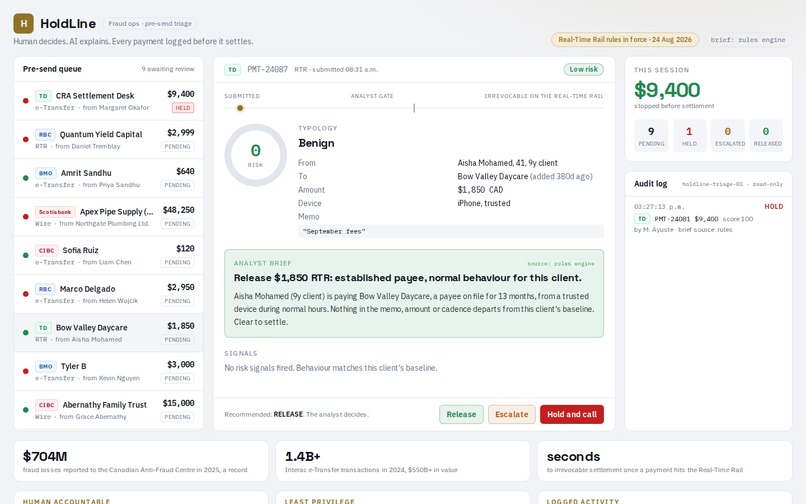Click the 1.4B+ Interac transactions stat card
The image size is (806, 504).
pyautogui.click(x=403, y=461)
